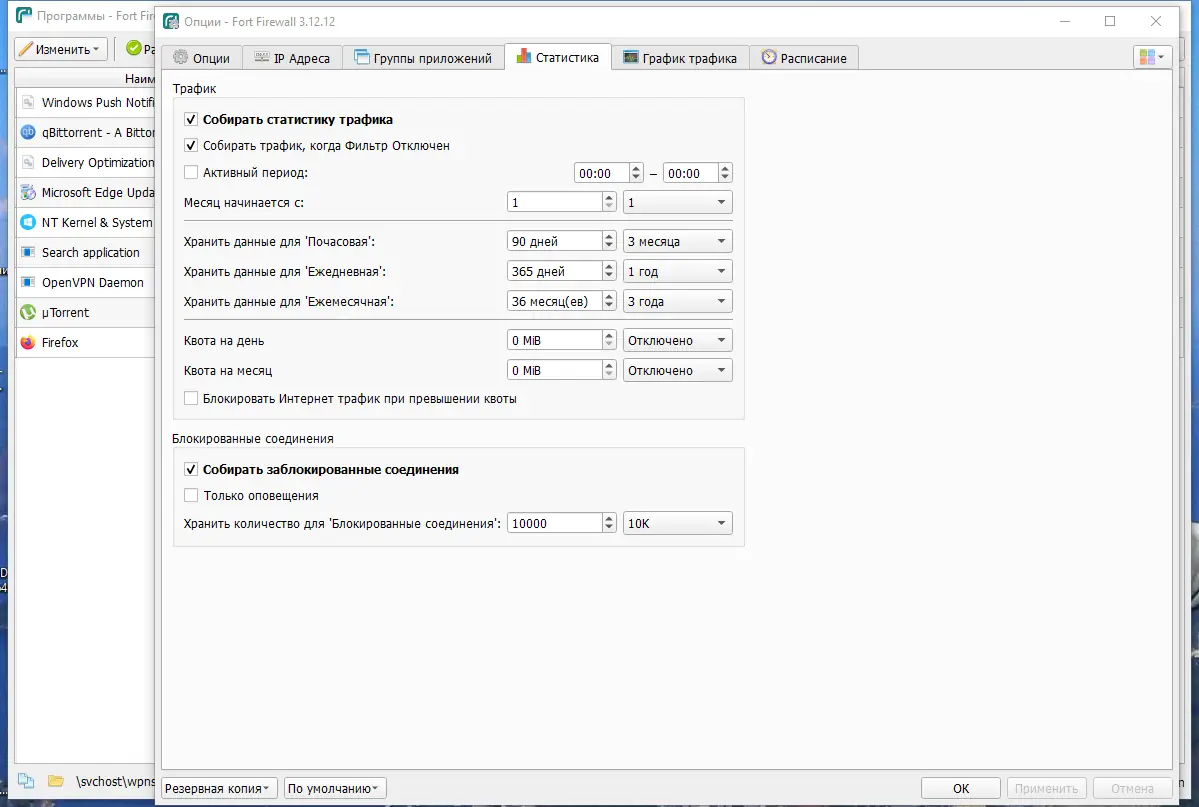Select Windows Push Notifications row in Programs window
Screen dimensions: 1199x807
[85, 102]
